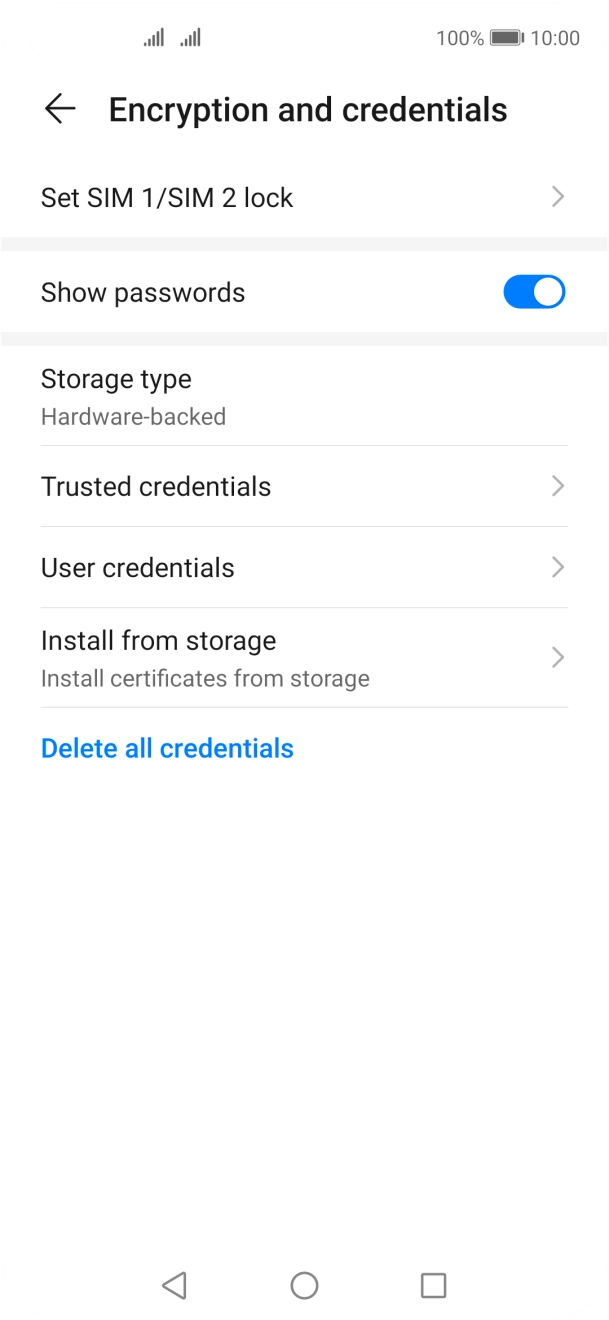Open Trusted credentials via its chevron
The image size is (609, 1320).
[558, 486]
